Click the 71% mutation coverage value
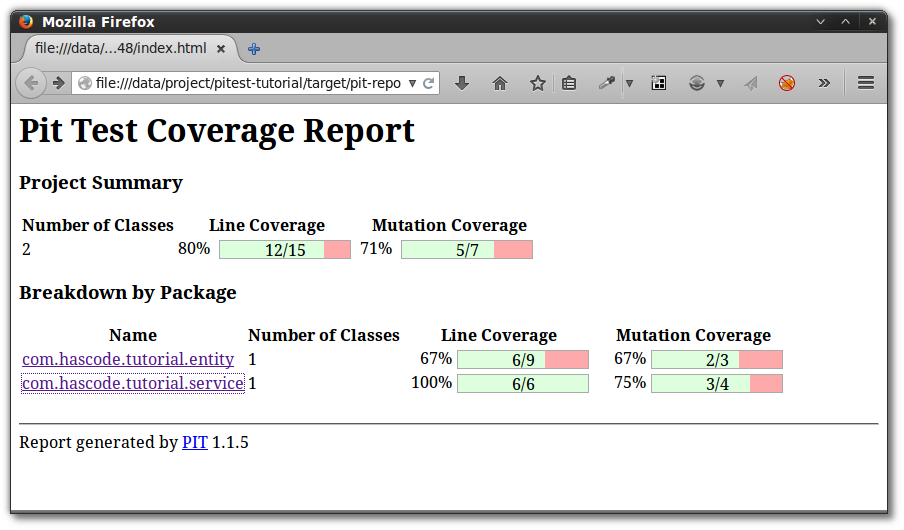904x530 pixels. (x=376, y=249)
